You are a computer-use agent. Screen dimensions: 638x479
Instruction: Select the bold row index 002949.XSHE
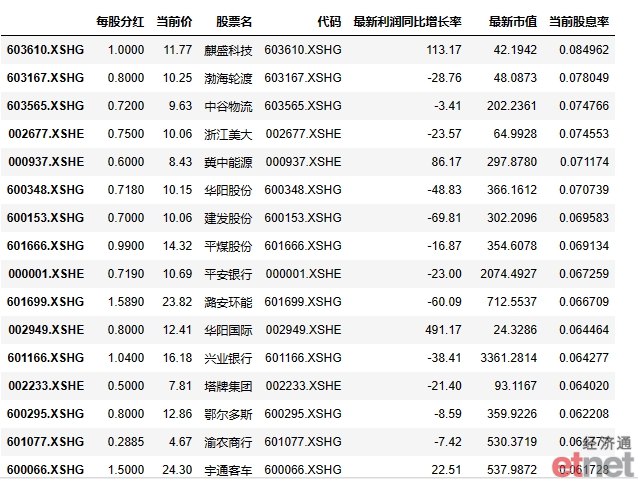tap(46, 330)
